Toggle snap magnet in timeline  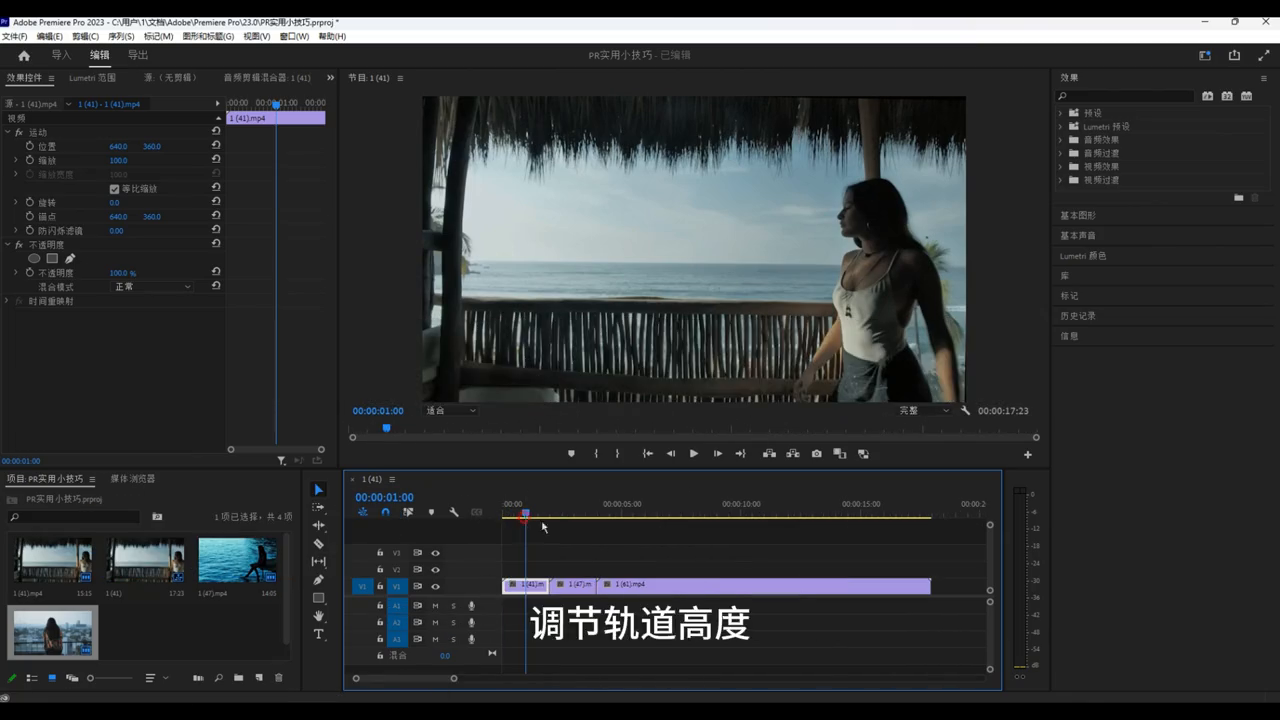pyautogui.click(x=385, y=512)
